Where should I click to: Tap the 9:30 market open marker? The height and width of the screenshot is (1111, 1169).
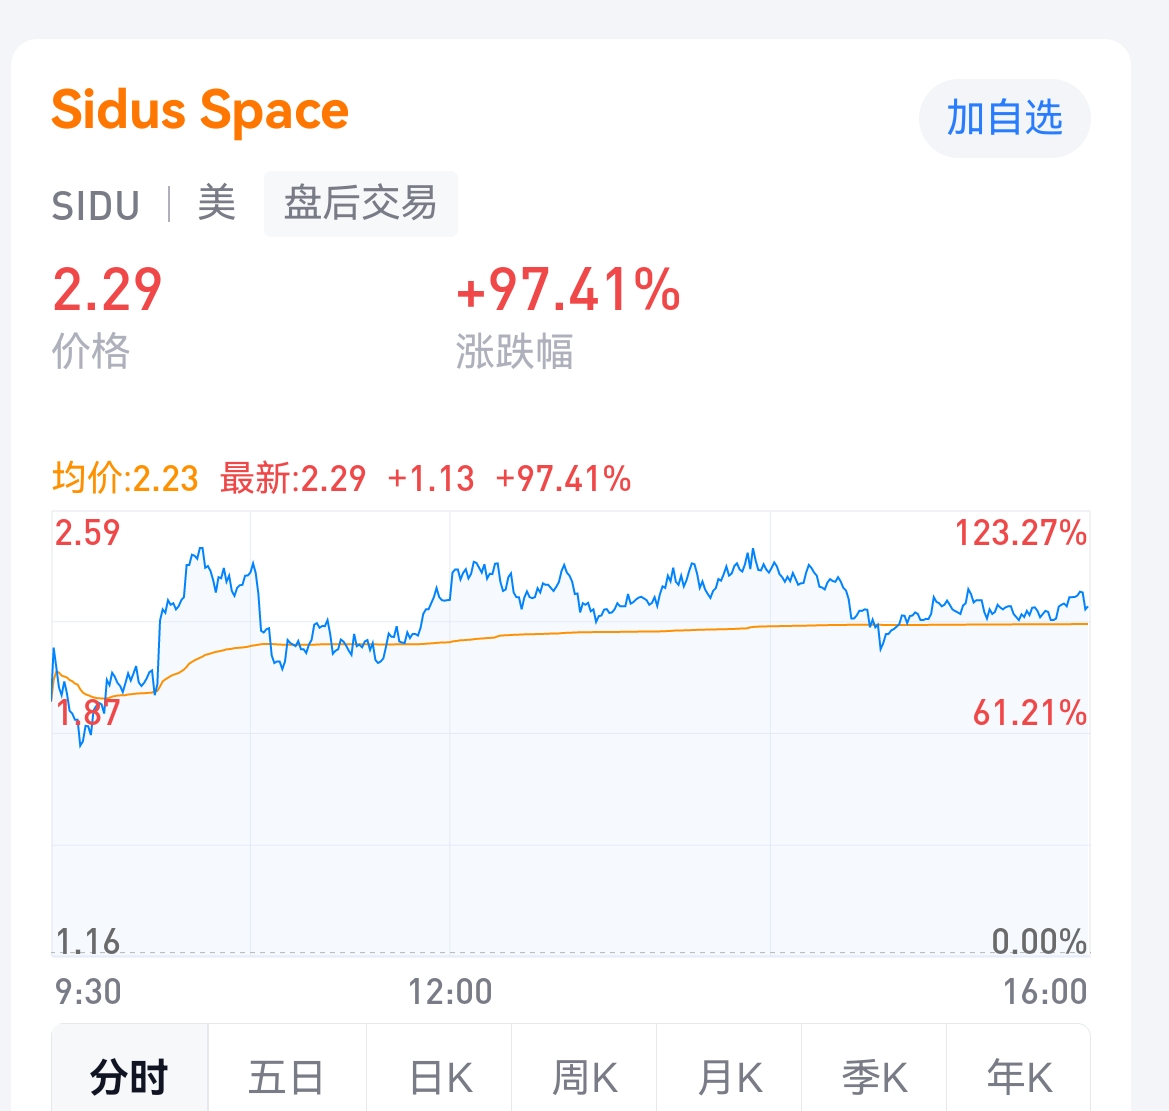88,992
